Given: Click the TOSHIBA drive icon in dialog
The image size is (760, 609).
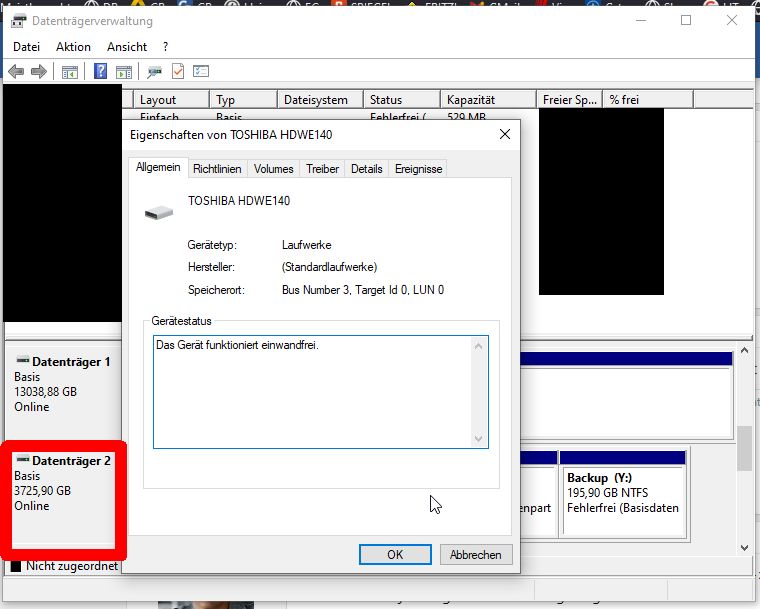Looking at the screenshot, I should pos(159,212).
